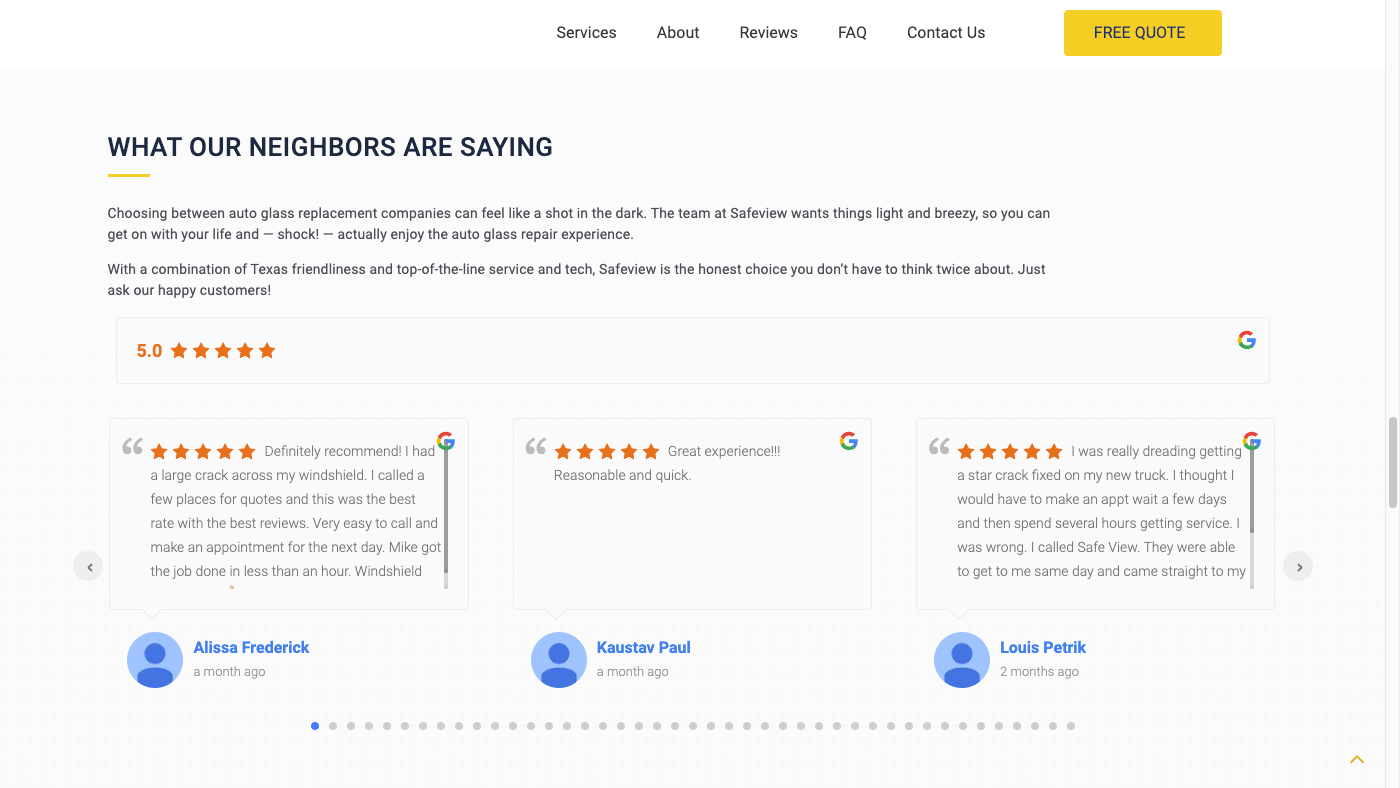Click Google icon on Louis Petrik's review
This screenshot has width=1400, height=788.
click(1251, 441)
